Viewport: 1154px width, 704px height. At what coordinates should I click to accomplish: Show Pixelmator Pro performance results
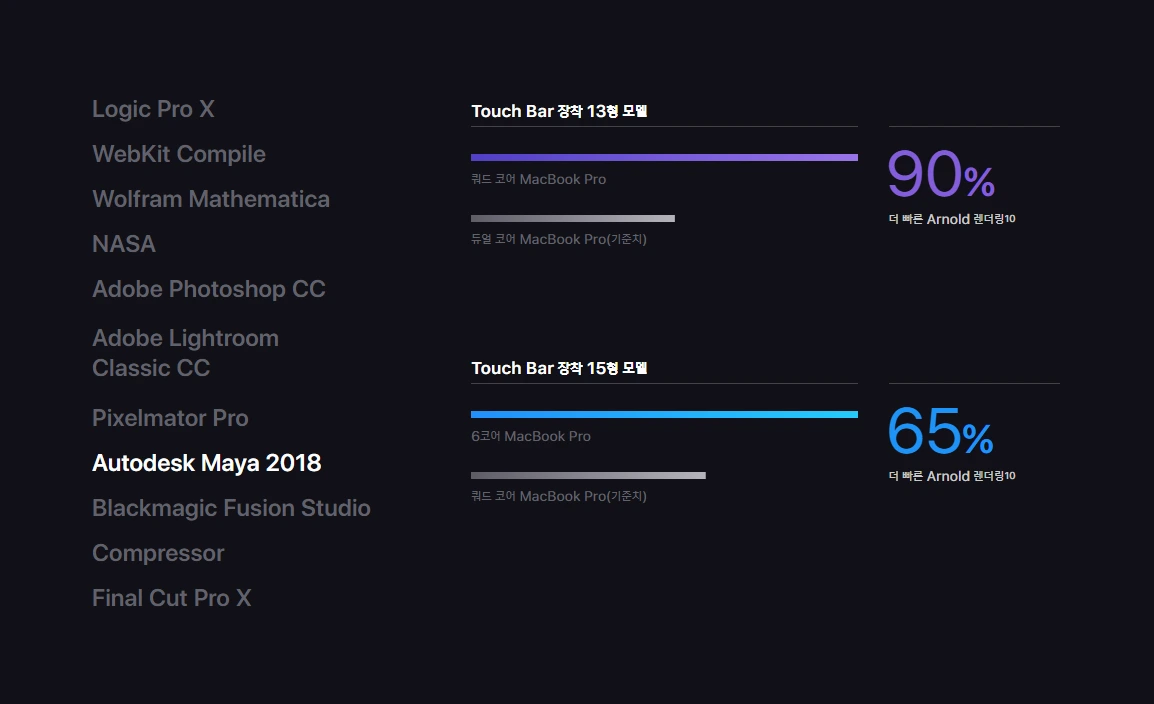170,418
